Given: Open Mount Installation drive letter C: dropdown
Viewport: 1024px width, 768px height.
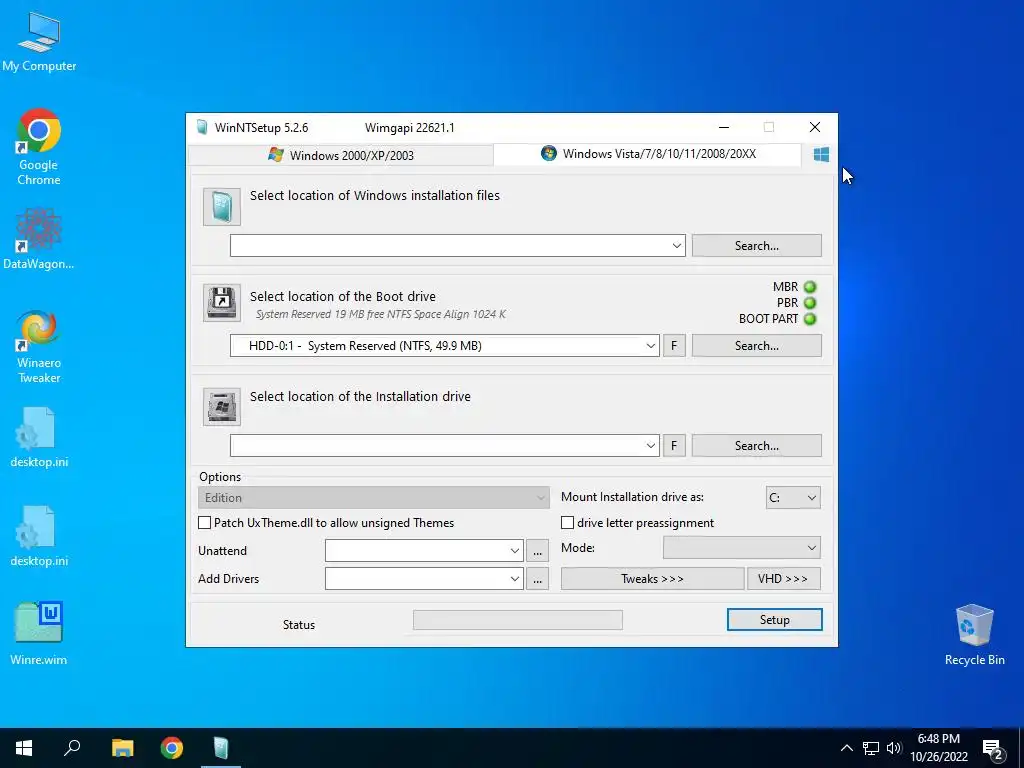Looking at the screenshot, I should pos(793,498).
